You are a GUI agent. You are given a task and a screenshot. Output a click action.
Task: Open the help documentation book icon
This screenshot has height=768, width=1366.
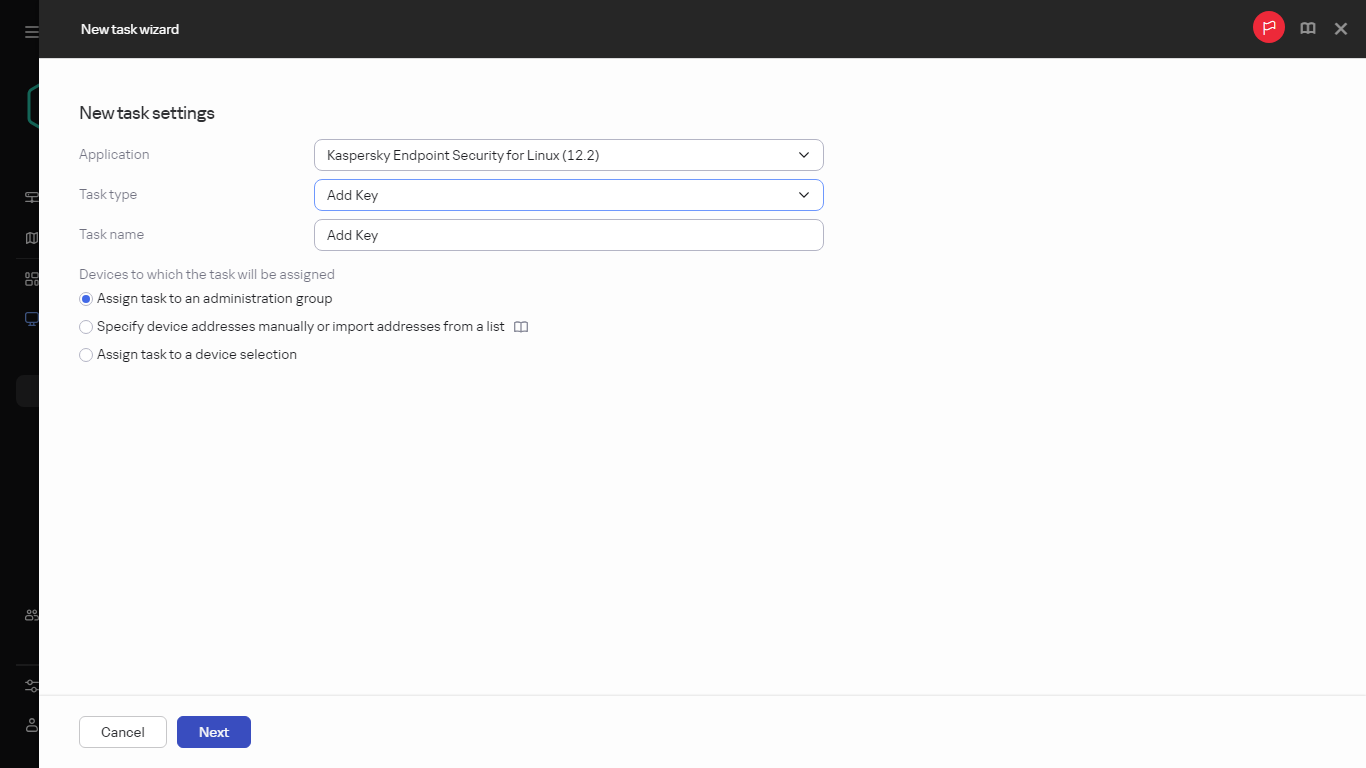[x=1307, y=28]
